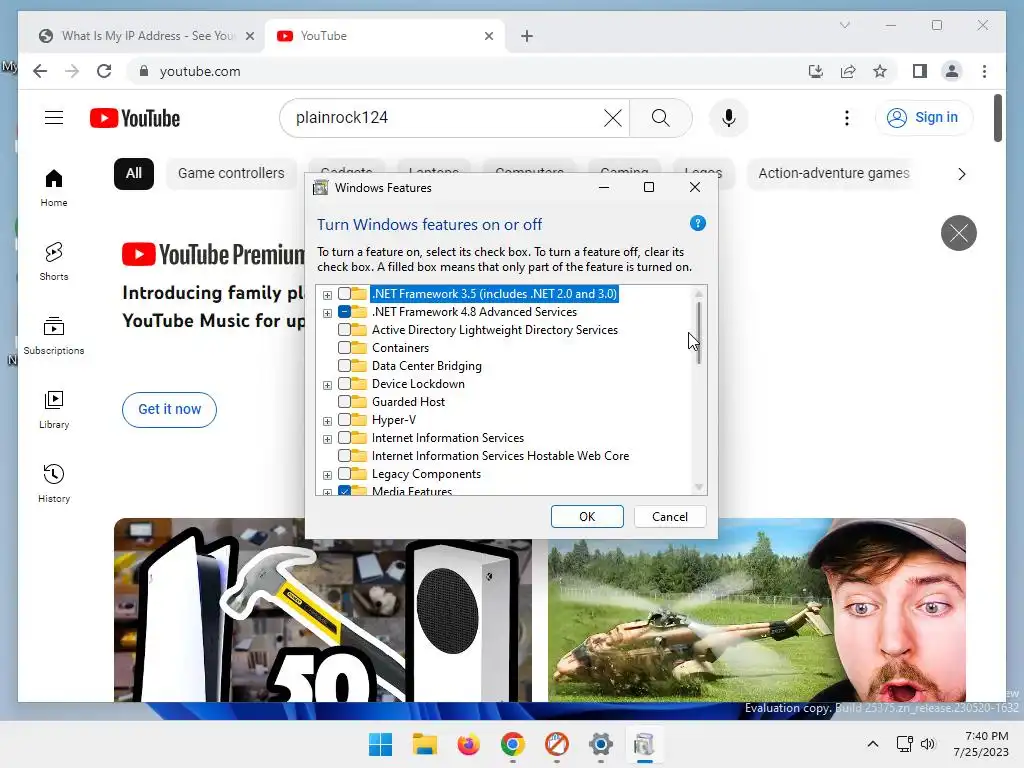Open Chrome three-dot menu
The image size is (1024, 768).
984,71
